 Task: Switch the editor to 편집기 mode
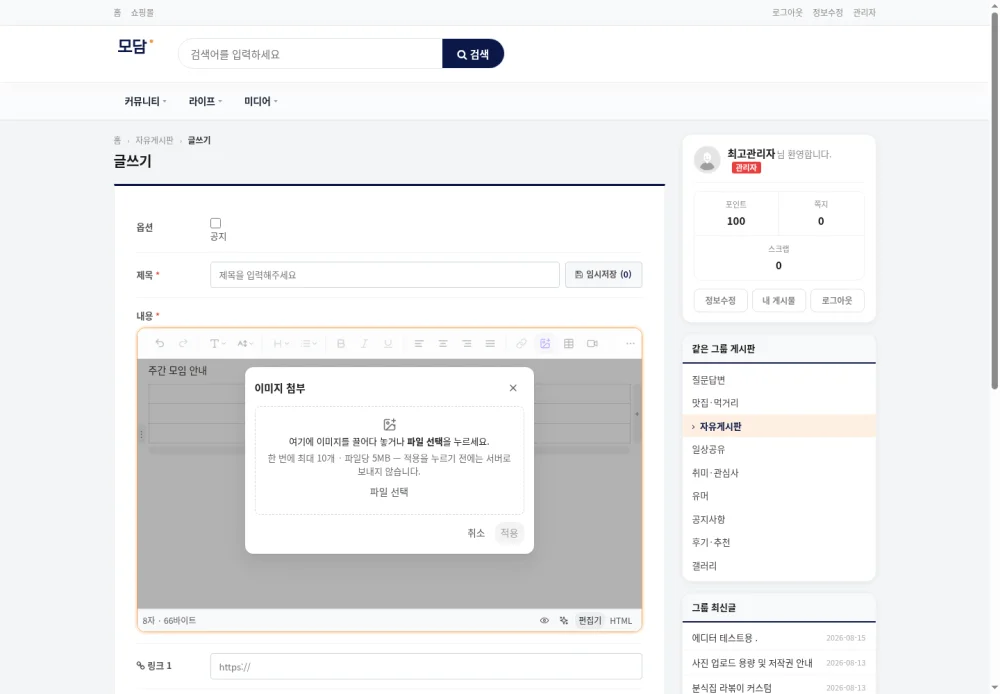tap(590, 621)
